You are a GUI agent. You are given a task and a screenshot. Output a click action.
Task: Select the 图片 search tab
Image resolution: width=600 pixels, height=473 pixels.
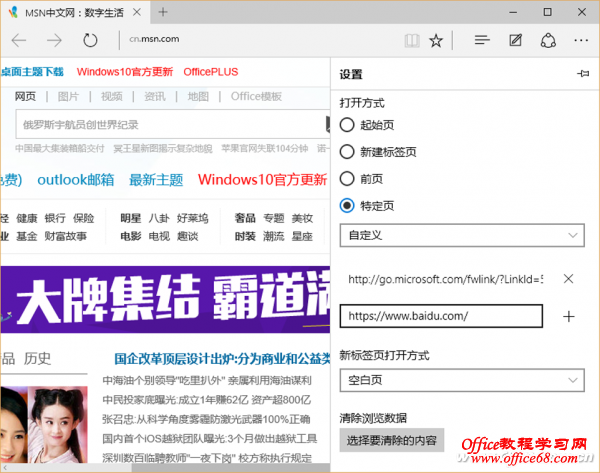(68, 96)
